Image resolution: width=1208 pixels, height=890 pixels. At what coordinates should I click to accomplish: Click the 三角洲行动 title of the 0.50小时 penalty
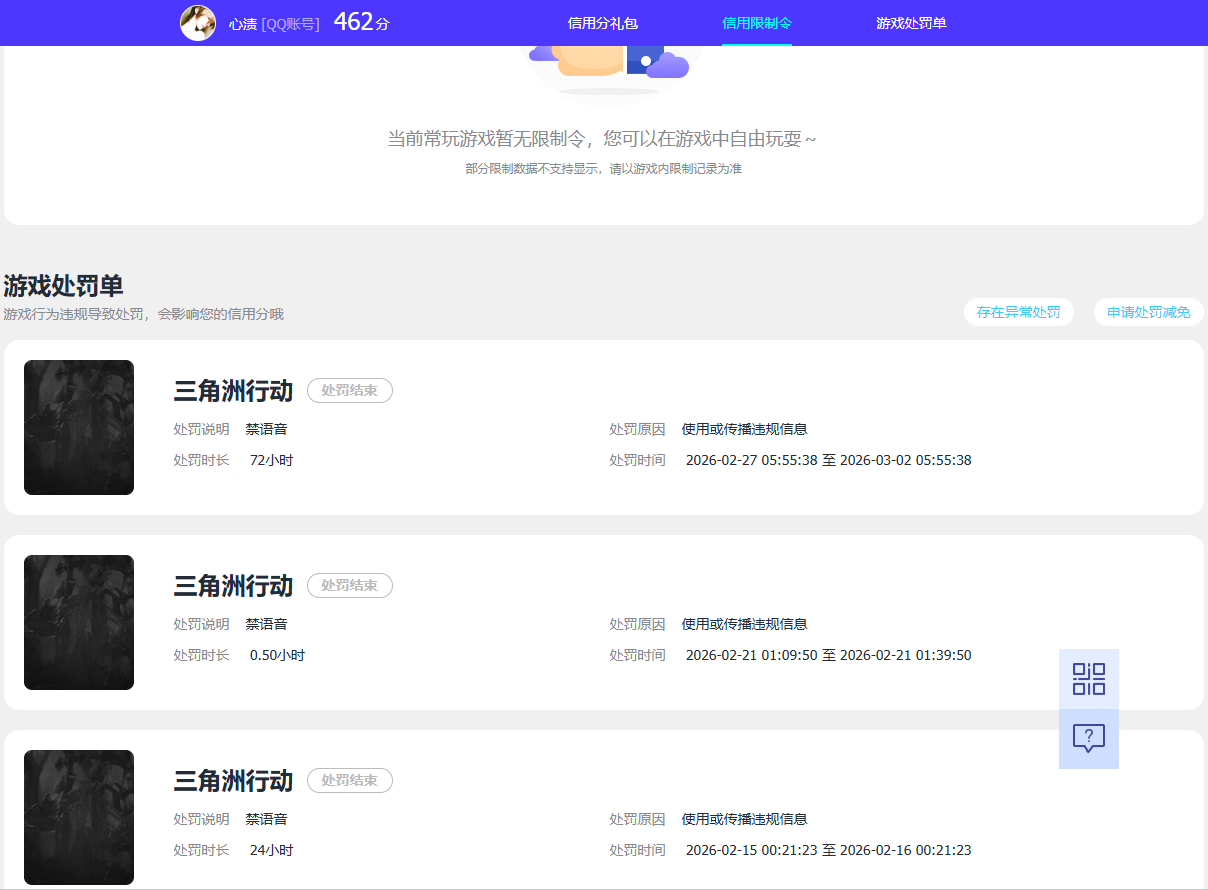pyautogui.click(x=234, y=586)
